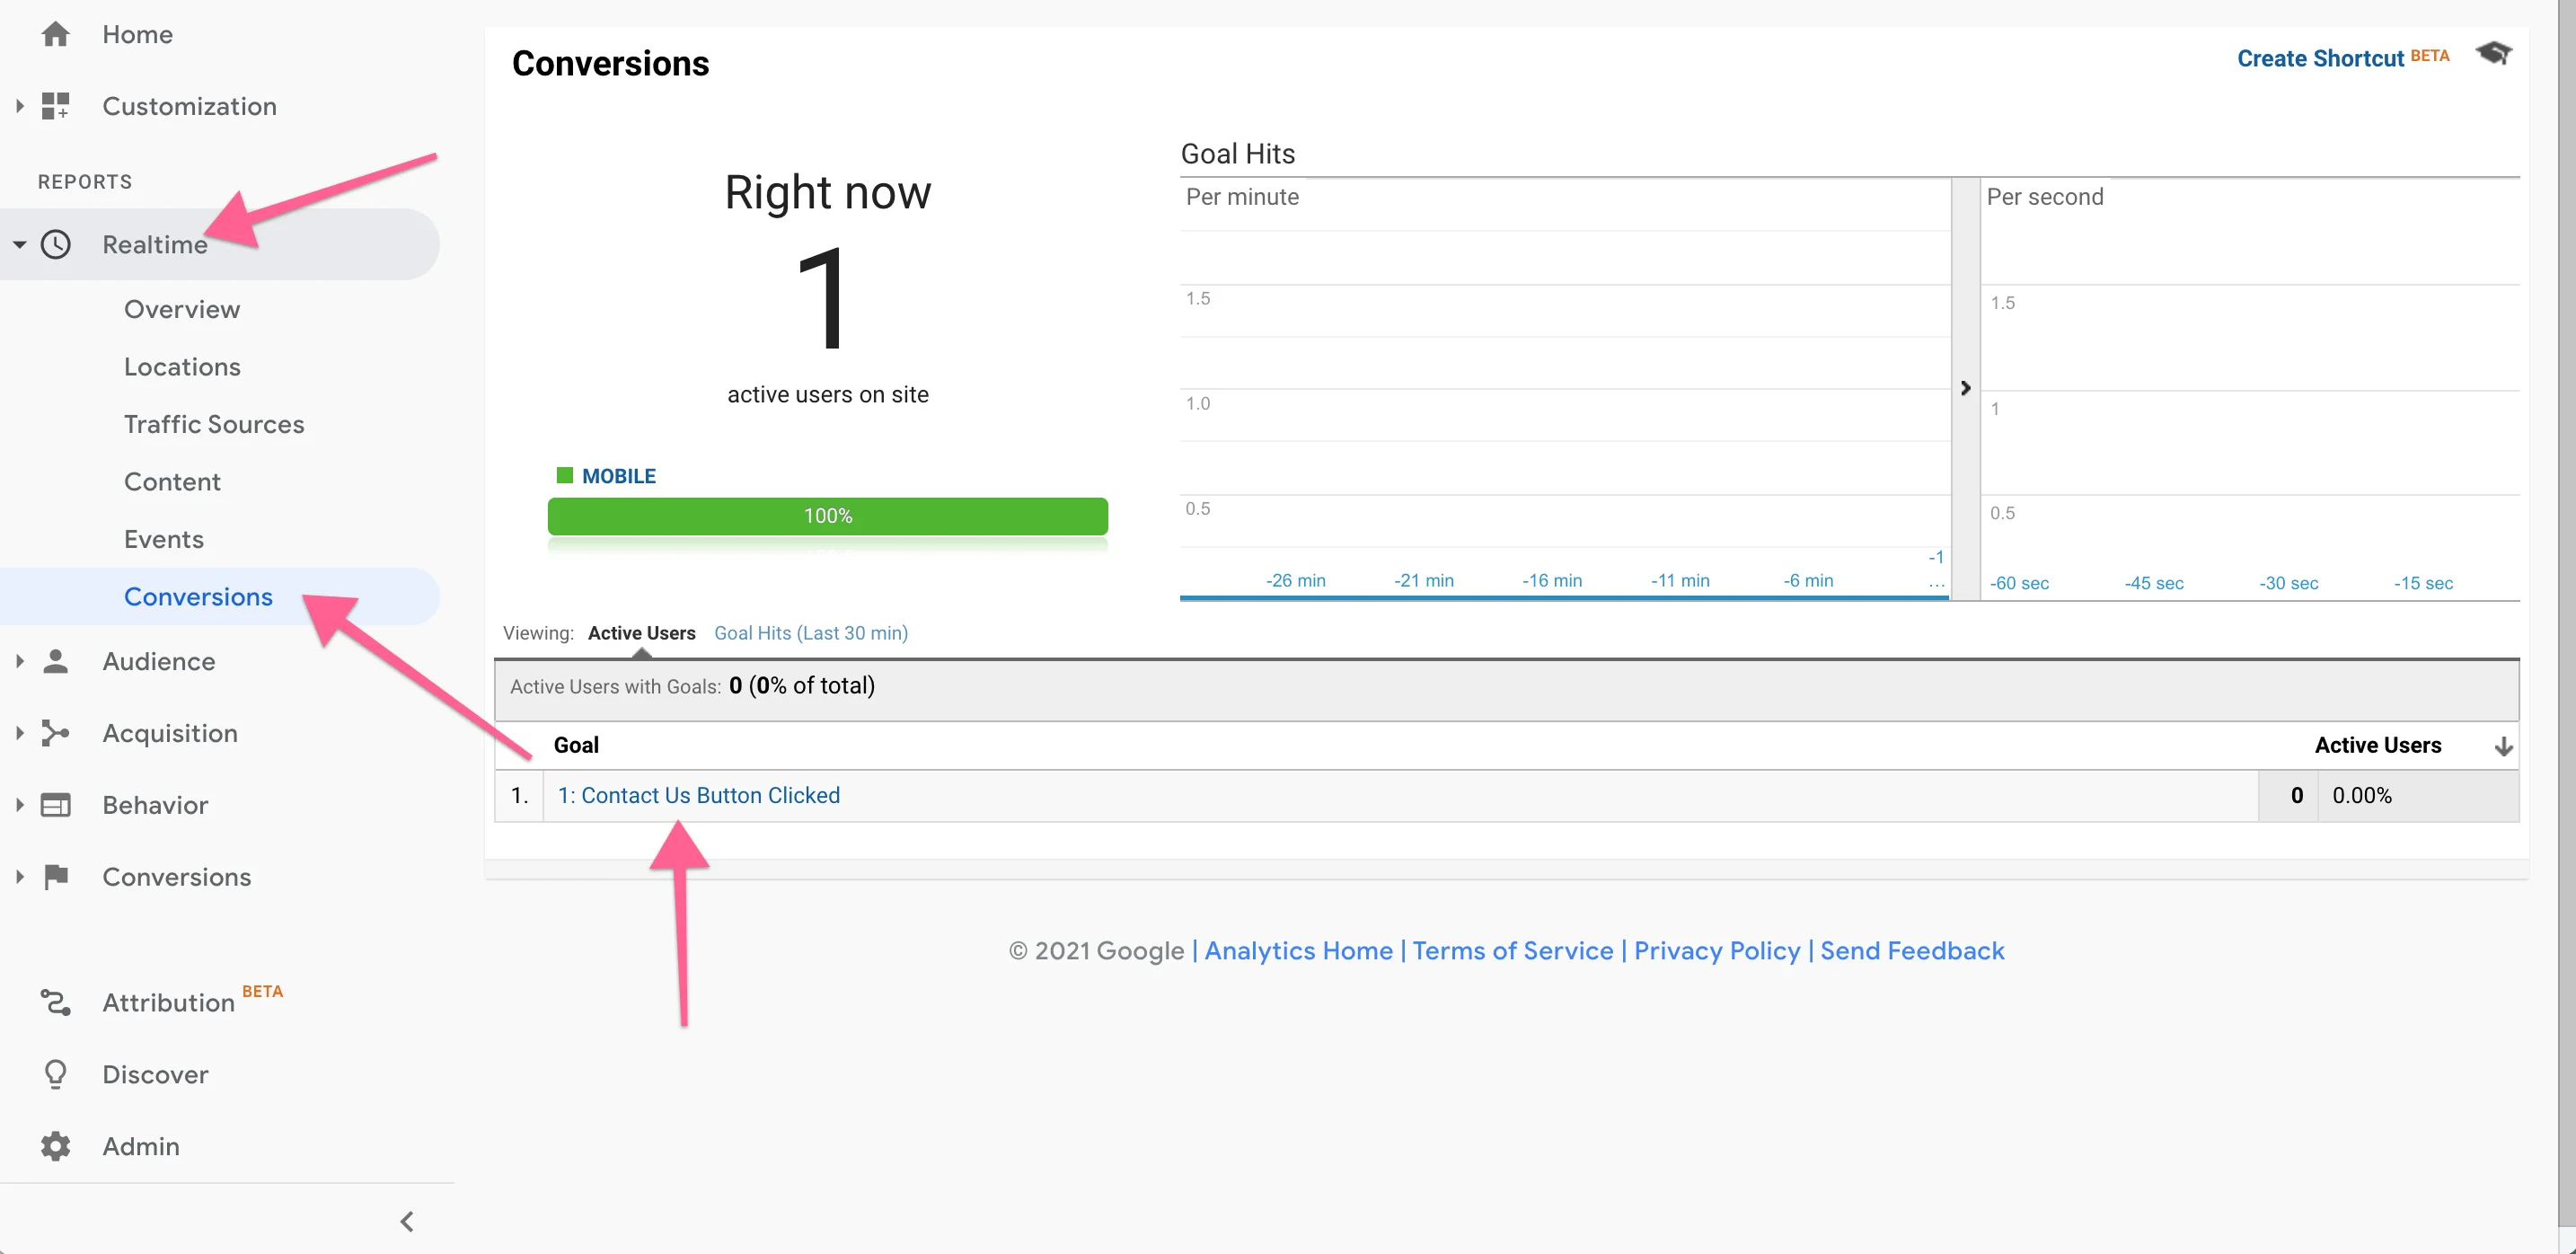Expand the Acquisition section

pyautogui.click(x=18, y=733)
